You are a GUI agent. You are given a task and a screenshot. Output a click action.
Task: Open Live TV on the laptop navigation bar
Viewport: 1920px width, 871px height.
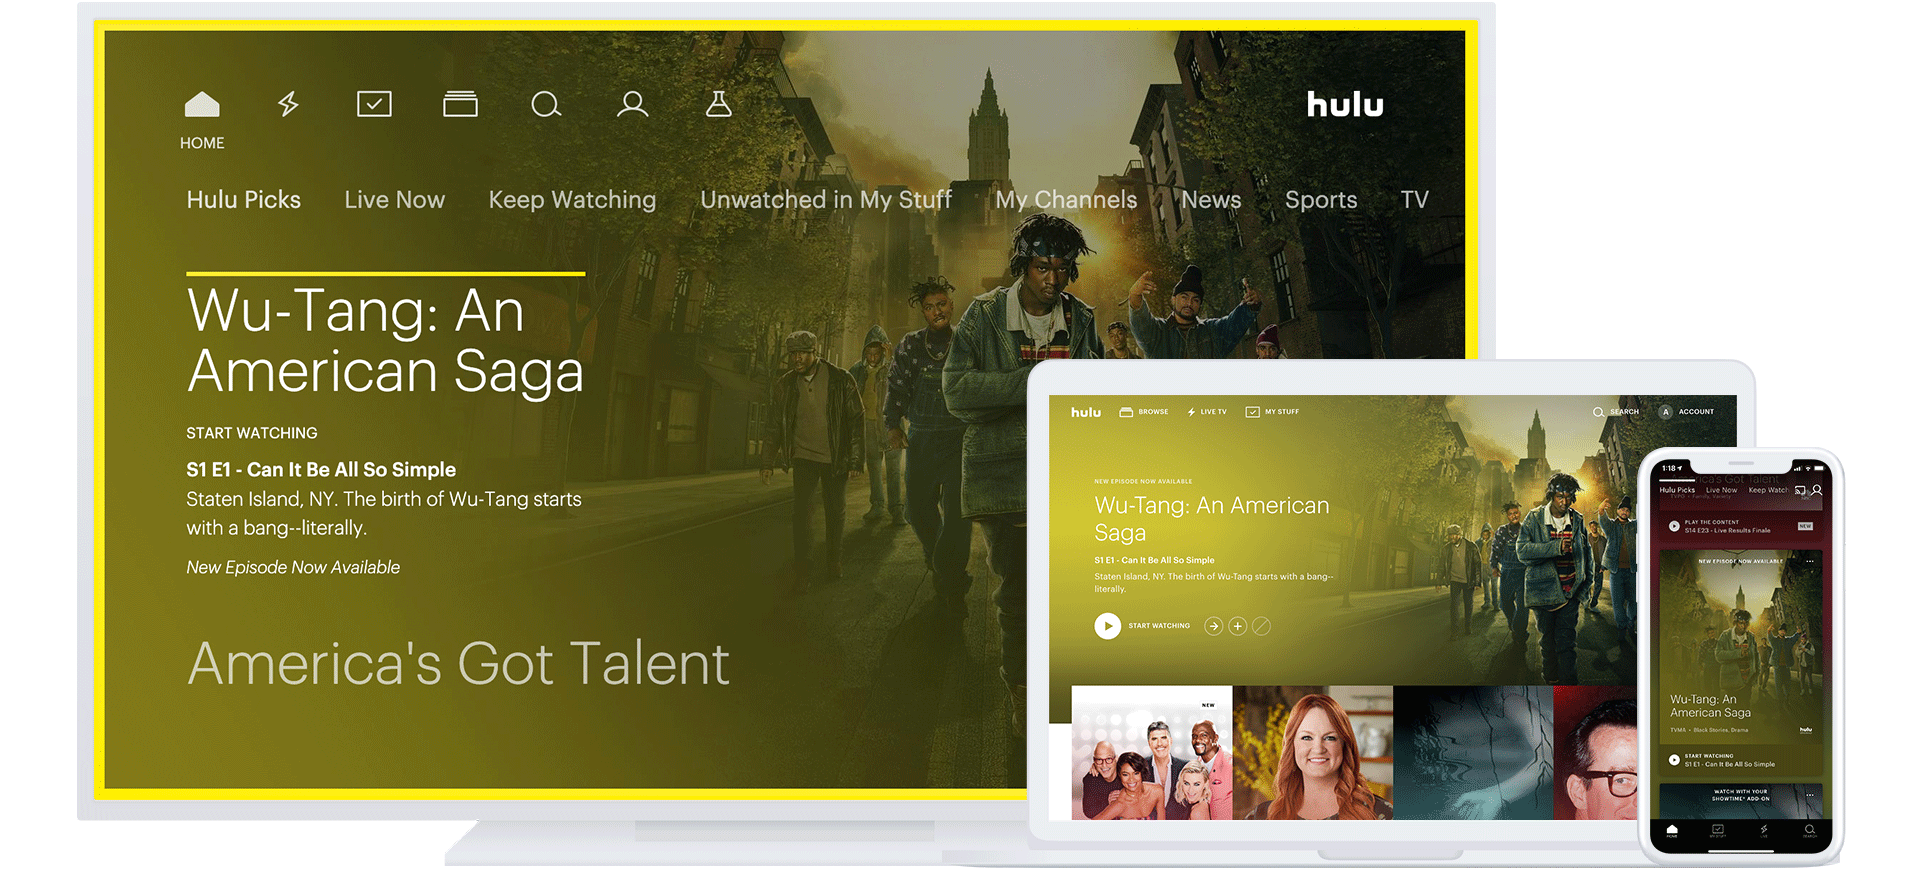[1207, 412]
